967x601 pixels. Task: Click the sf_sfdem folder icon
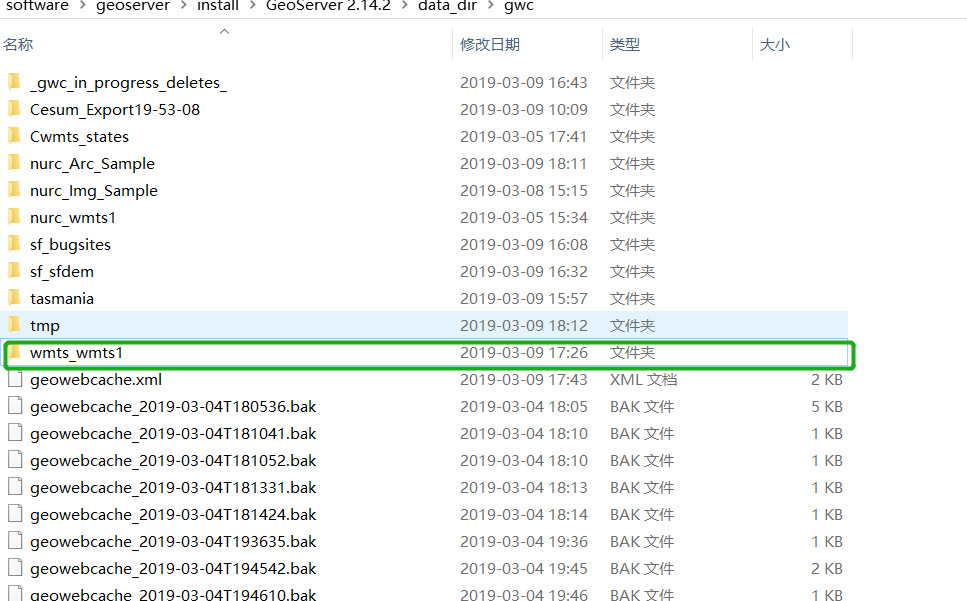coord(14,271)
